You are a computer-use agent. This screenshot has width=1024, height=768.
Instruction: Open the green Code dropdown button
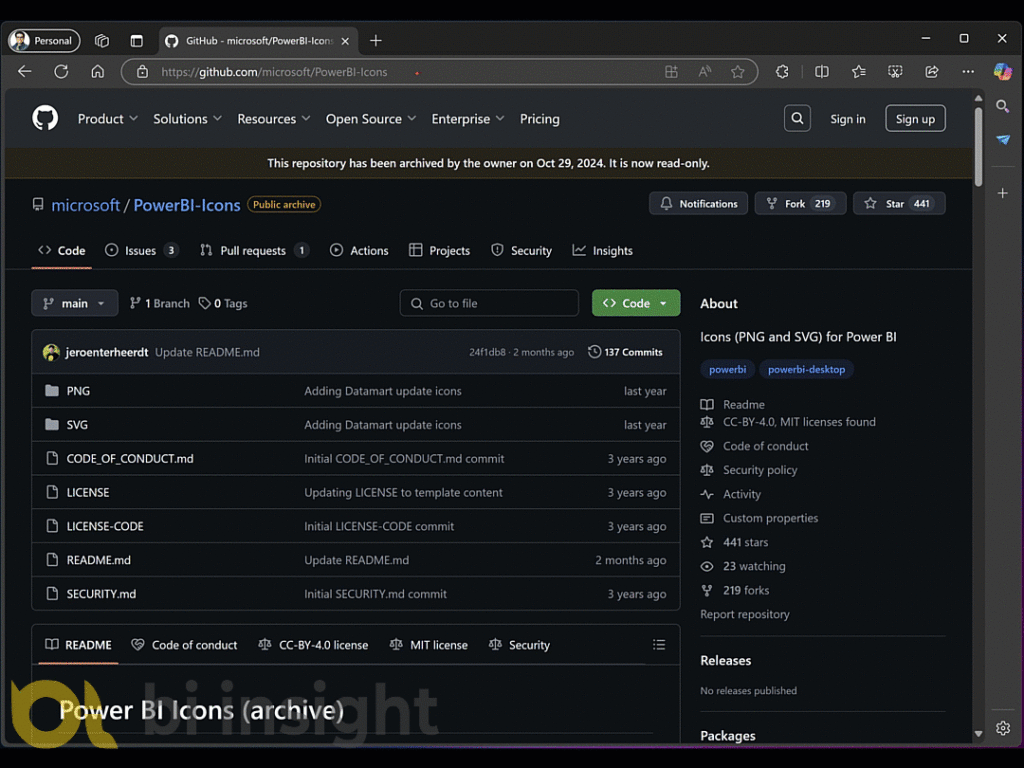coord(635,303)
